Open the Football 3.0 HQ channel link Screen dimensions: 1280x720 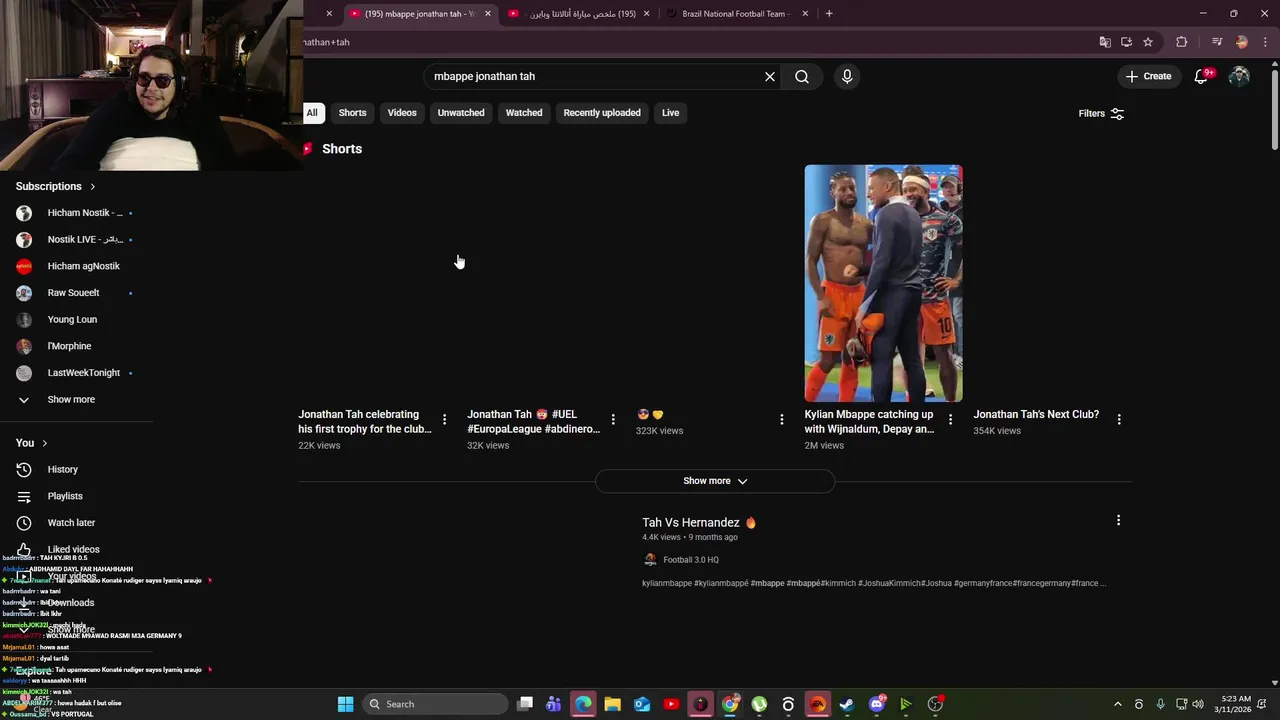click(691, 560)
